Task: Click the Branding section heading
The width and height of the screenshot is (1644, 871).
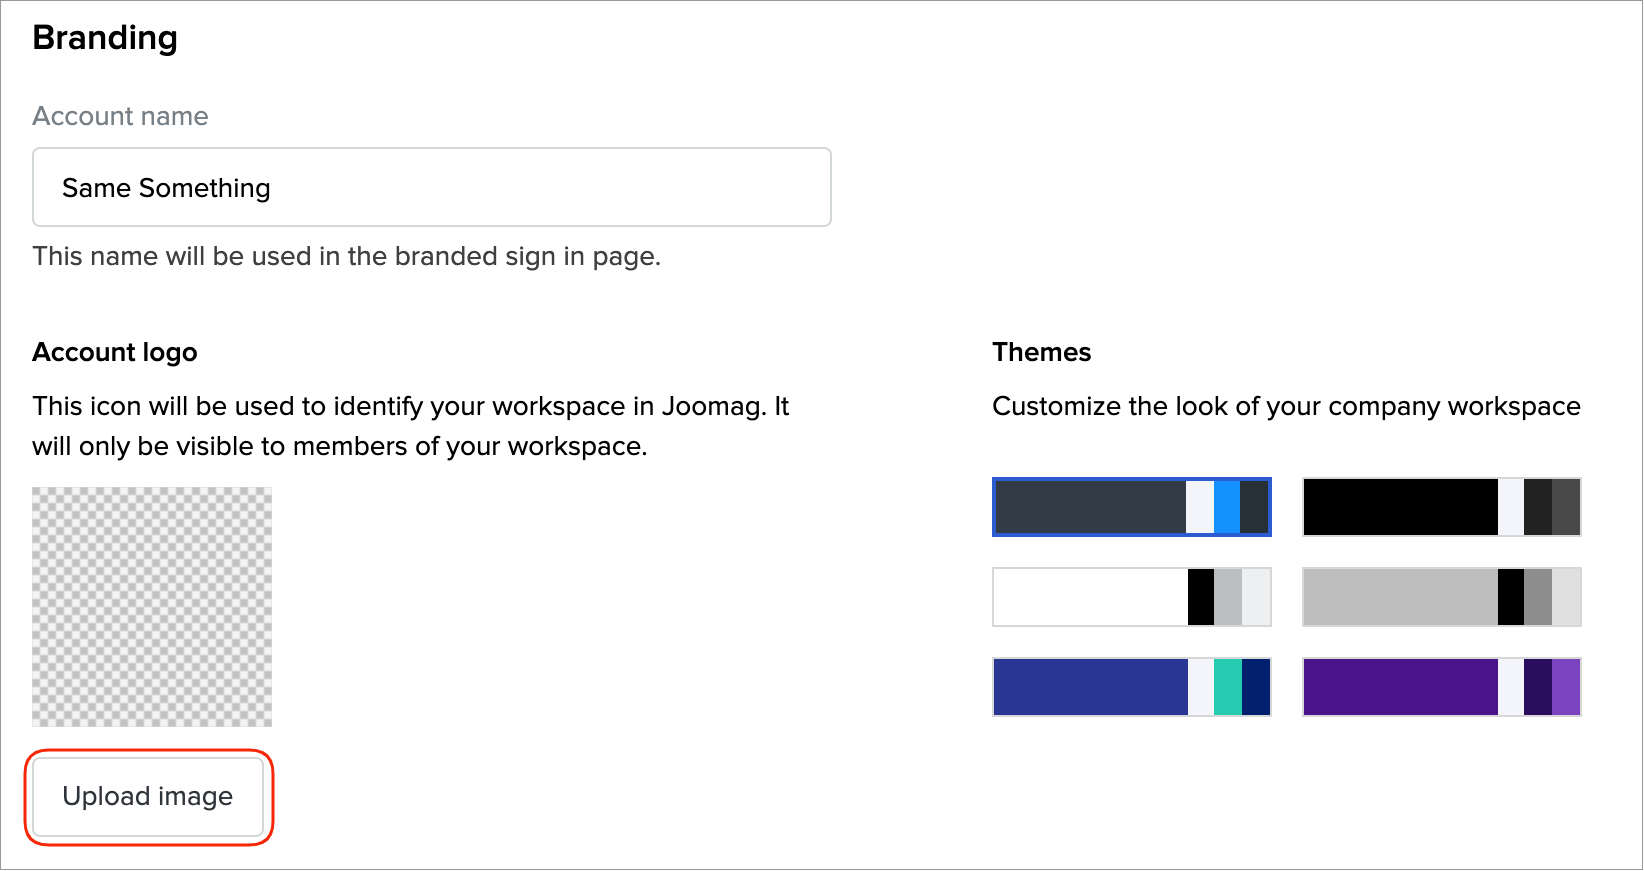Action: (x=105, y=38)
